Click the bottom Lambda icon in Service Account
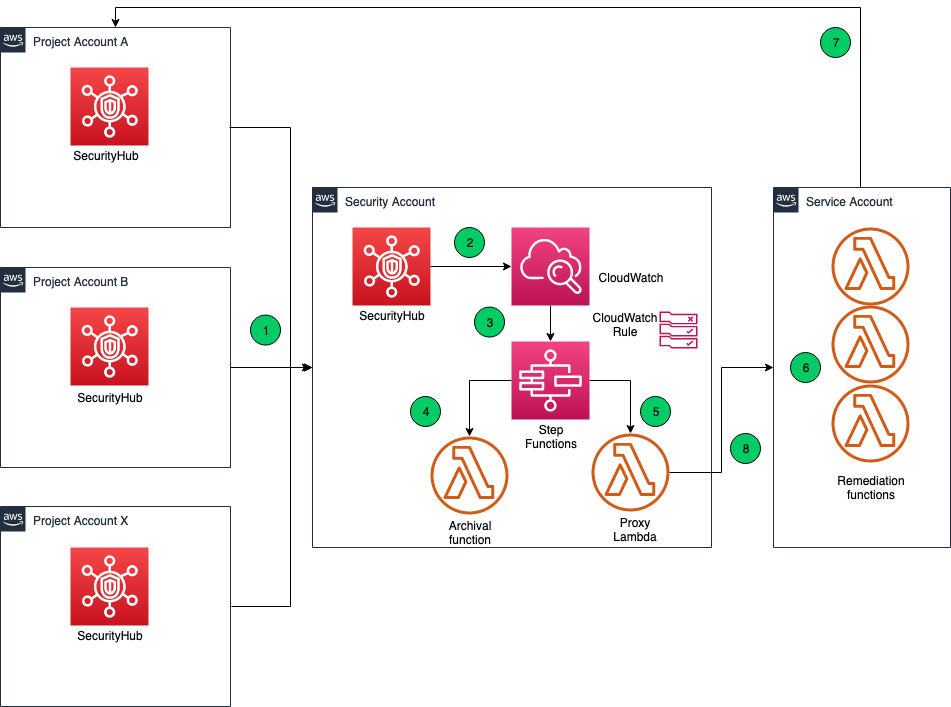Viewport: 951px width, 707px height. 870,423
